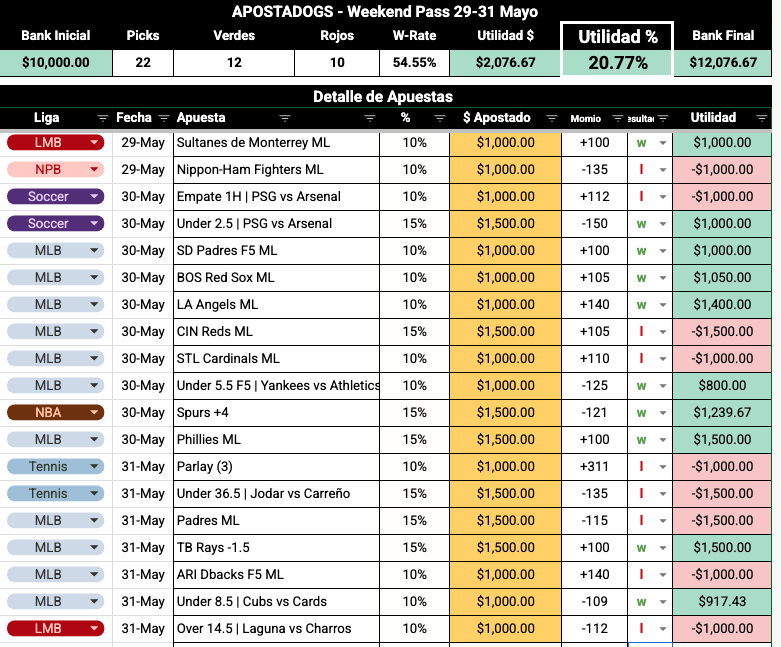Select the W-Rate 54.55% cell
The height and width of the screenshot is (647, 781).
tap(414, 63)
